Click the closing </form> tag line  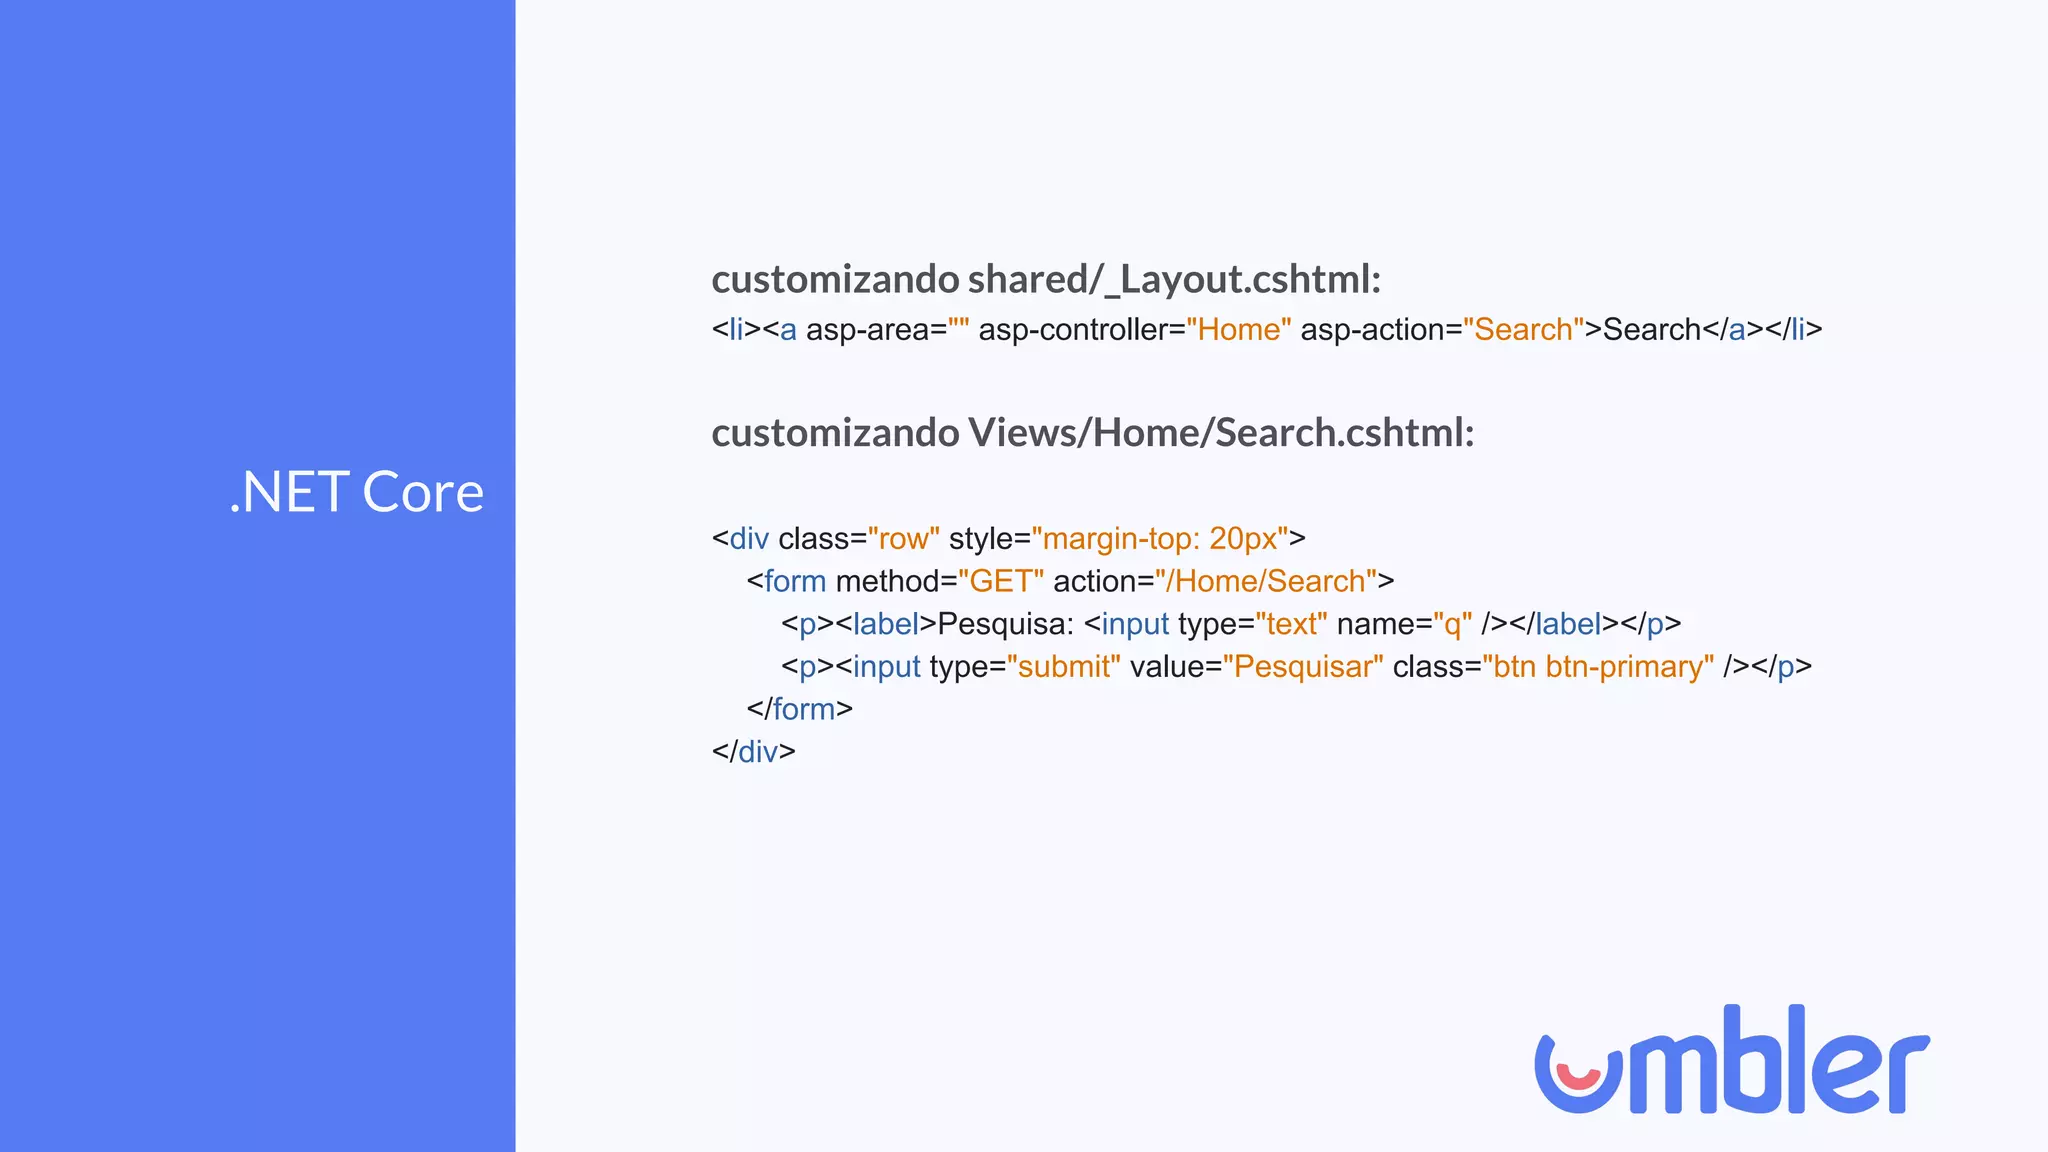(x=800, y=709)
